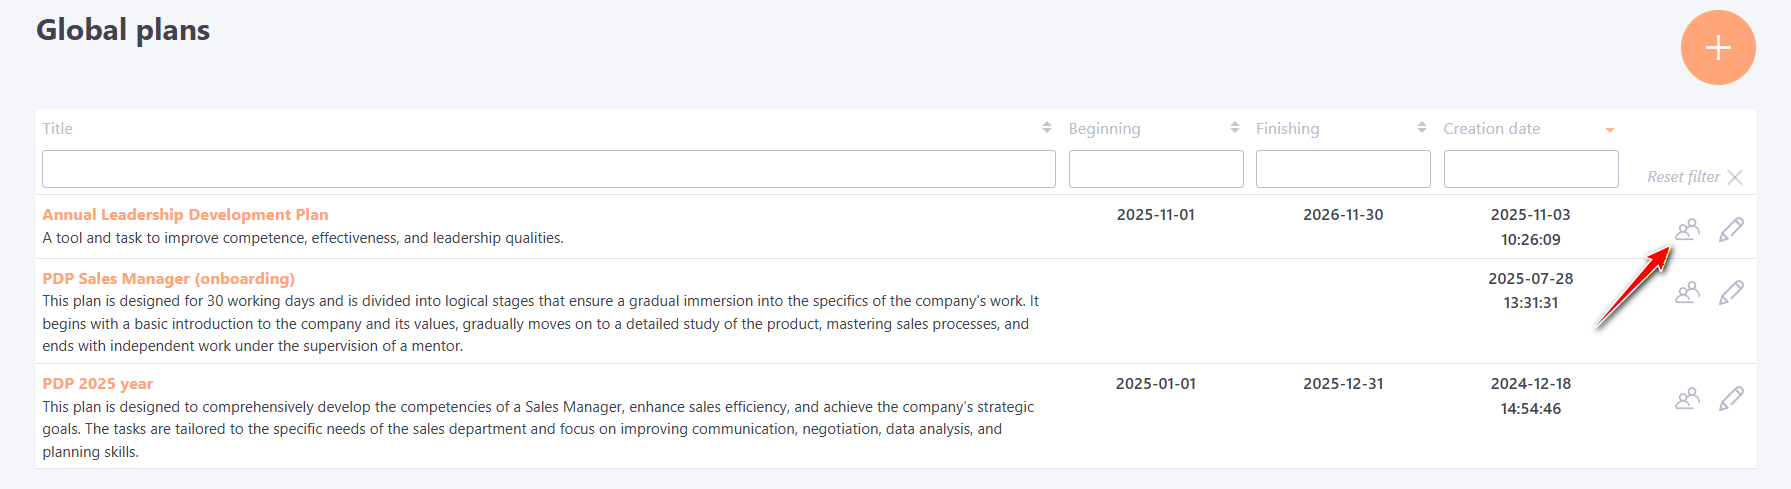Edit the Annual Leadership Development Plan
This screenshot has width=1791, height=489.
1731,230
